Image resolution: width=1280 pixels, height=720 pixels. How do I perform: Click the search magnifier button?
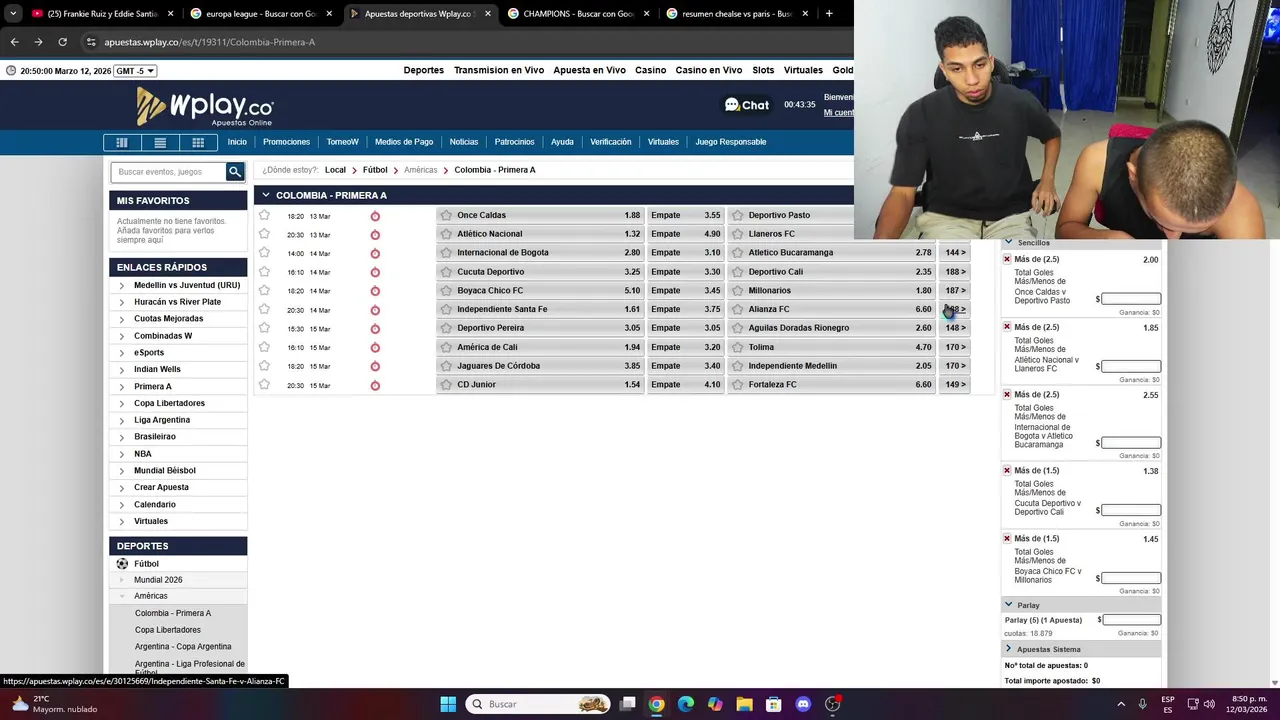235,172
